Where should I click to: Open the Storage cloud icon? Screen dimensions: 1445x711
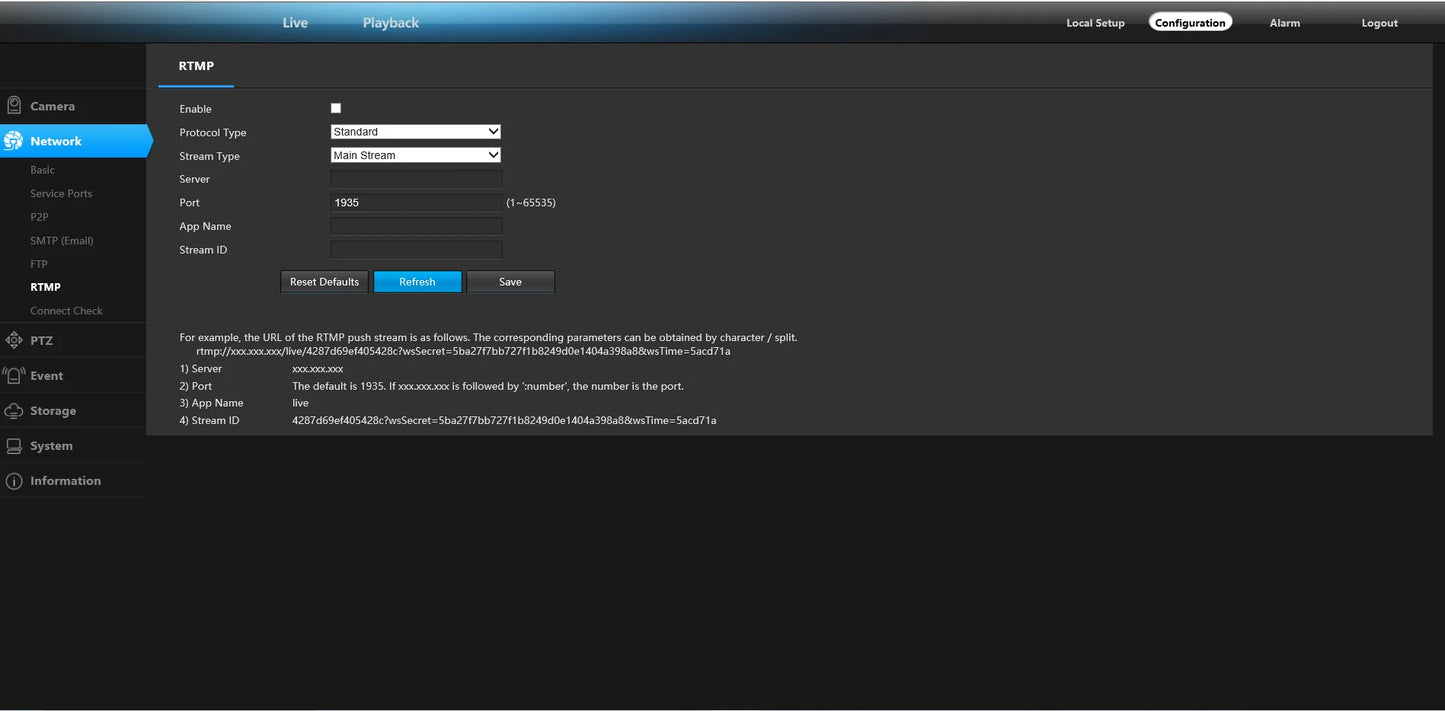click(x=14, y=411)
